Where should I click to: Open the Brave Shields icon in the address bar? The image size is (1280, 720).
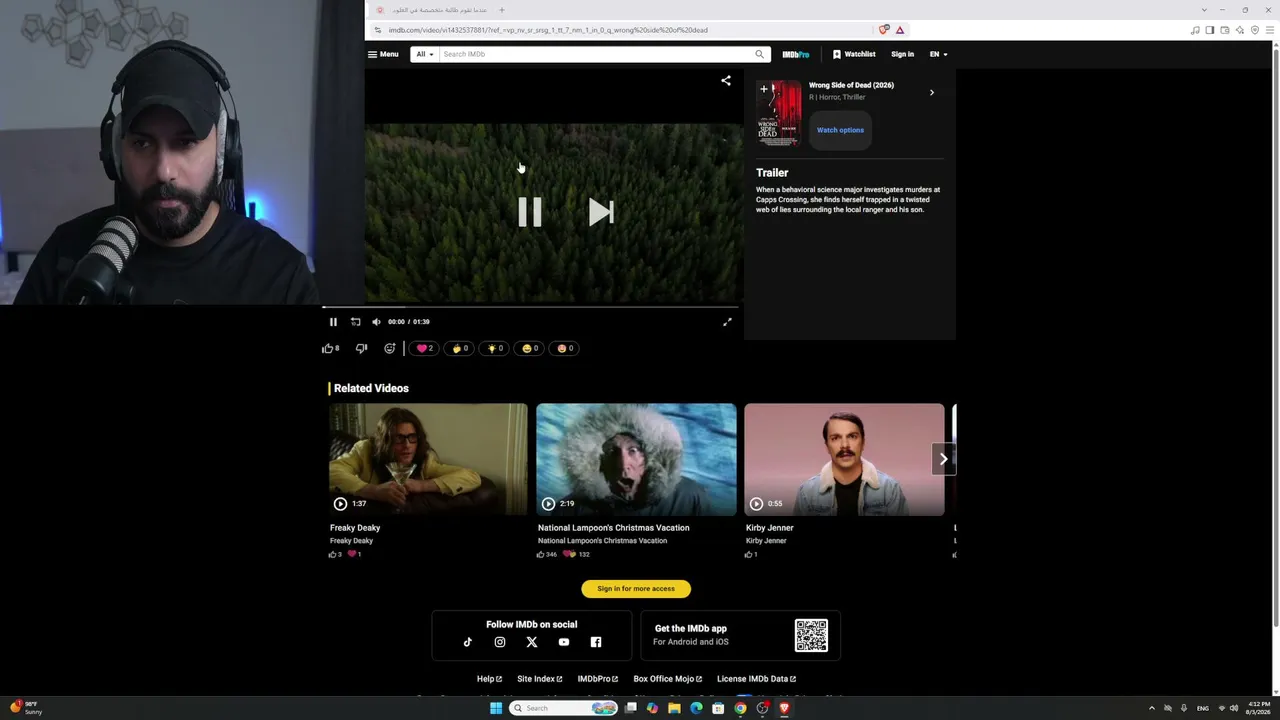[x=884, y=30]
